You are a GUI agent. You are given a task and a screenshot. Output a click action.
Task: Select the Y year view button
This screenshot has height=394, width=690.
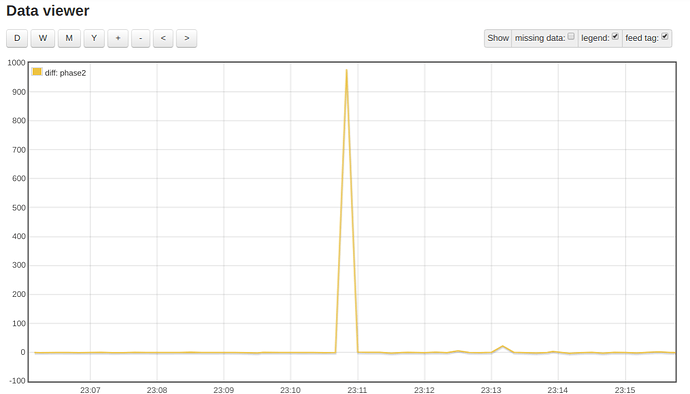click(x=94, y=38)
